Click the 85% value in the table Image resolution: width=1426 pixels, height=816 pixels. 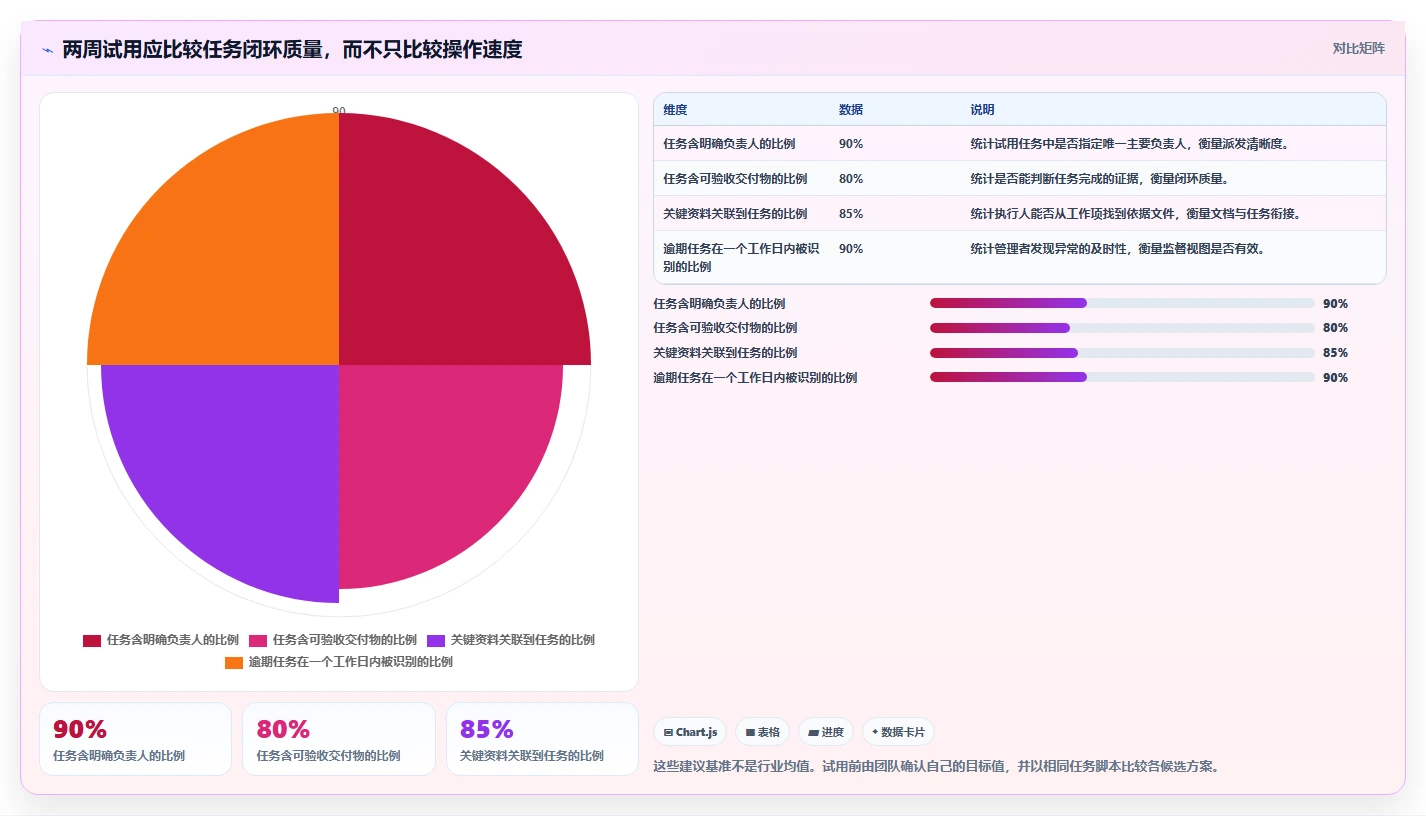[851, 214]
